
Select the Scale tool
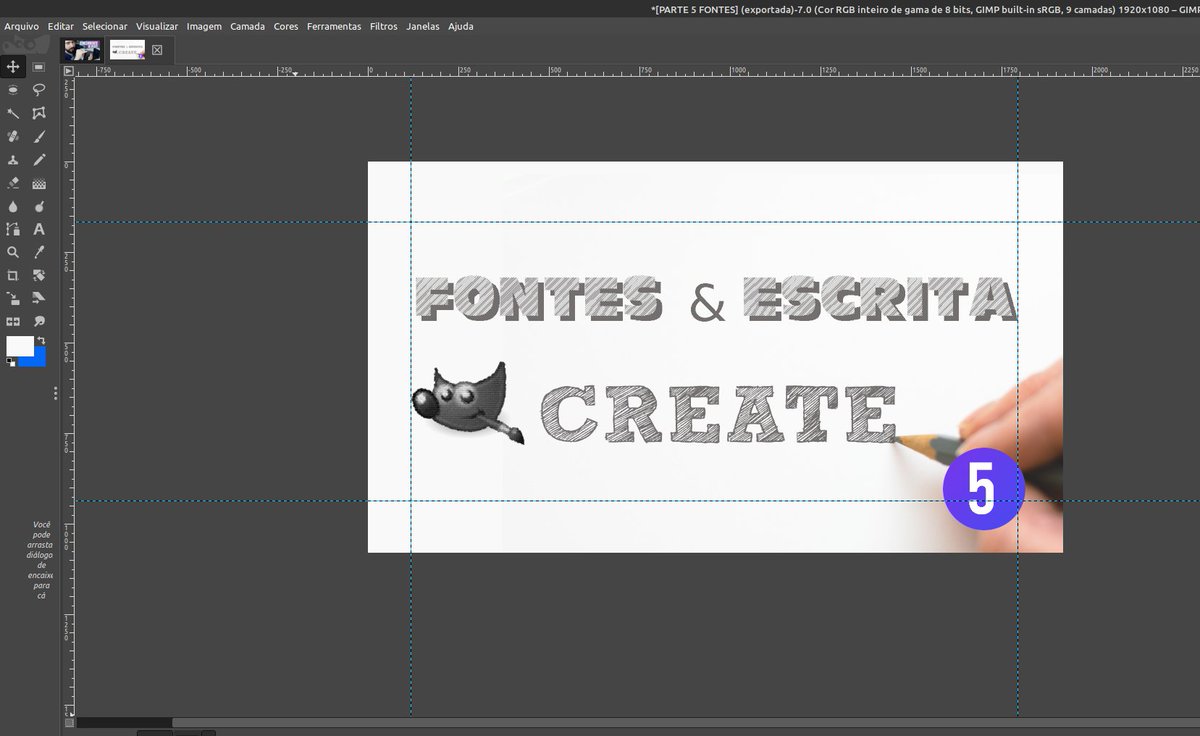pos(13,298)
